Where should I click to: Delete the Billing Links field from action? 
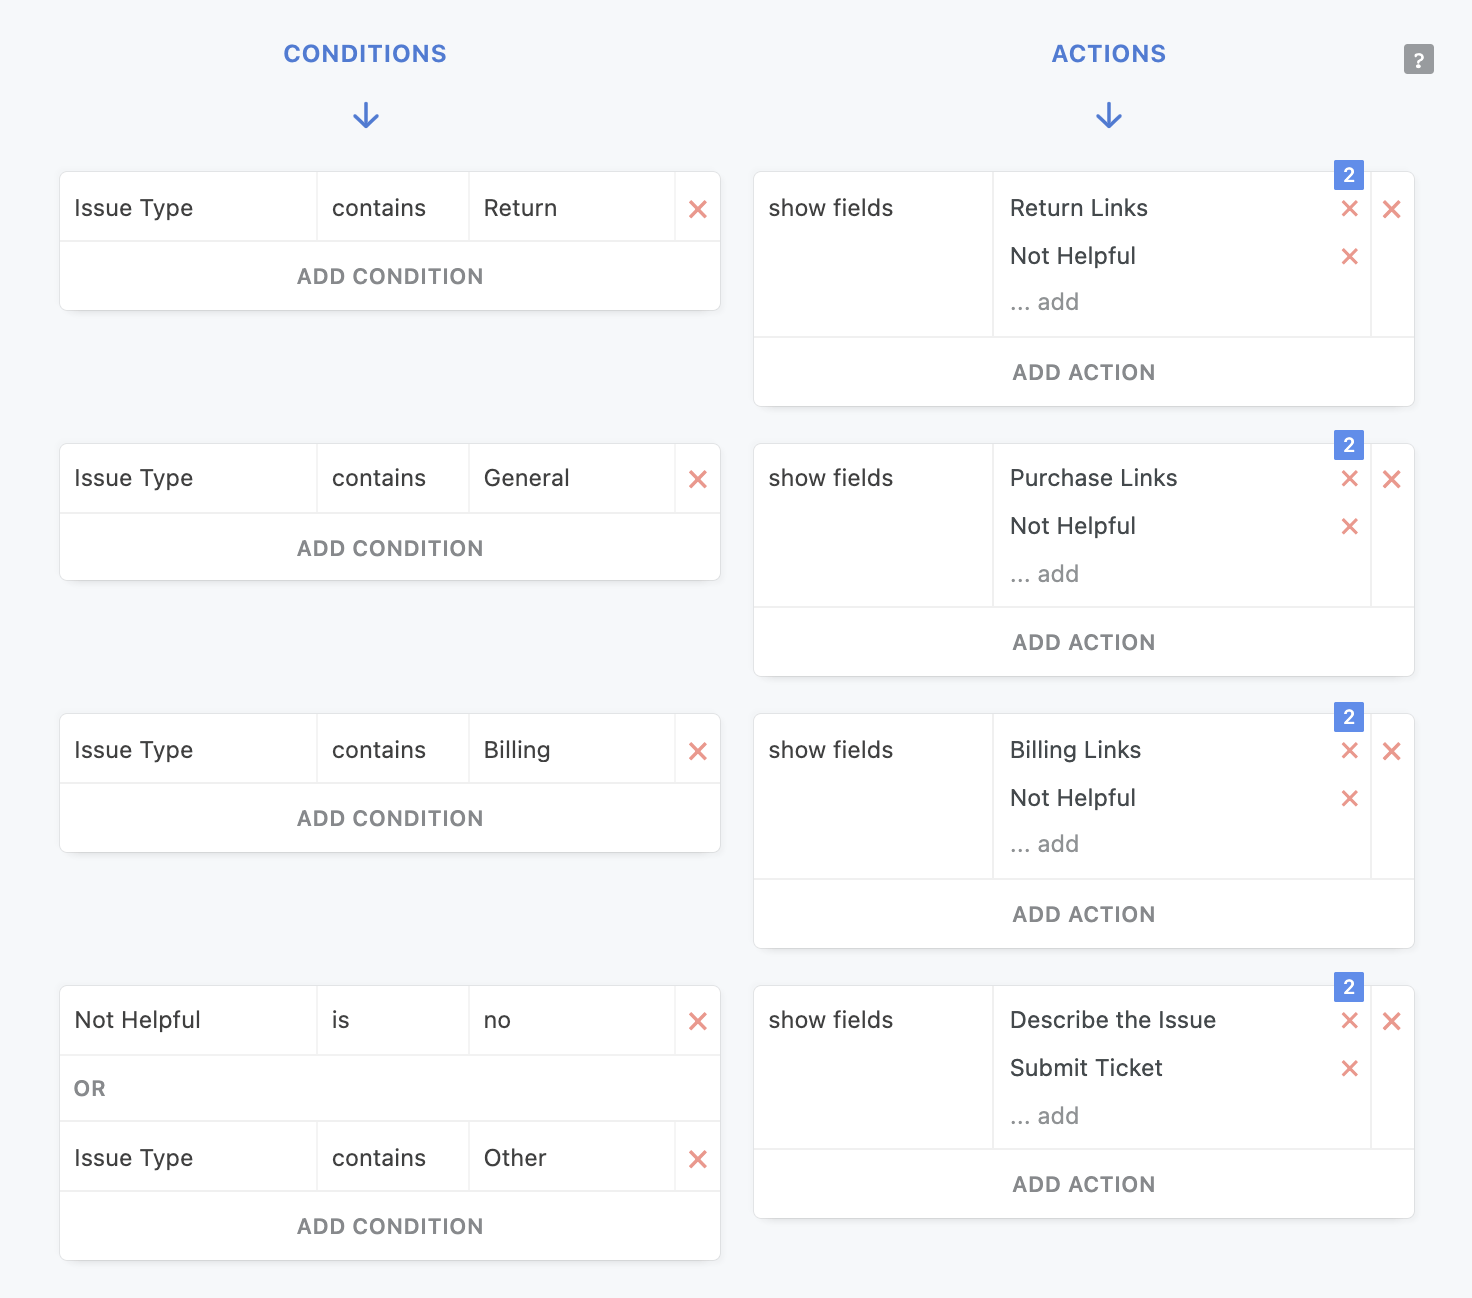pyautogui.click(x=1349, y=750)
